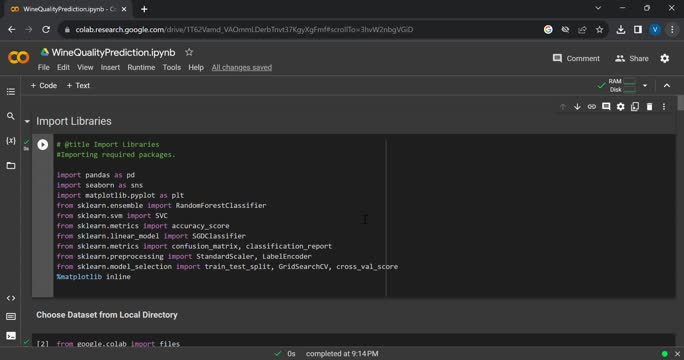Open the tab search dropdown arrow
This screenshot has height=360, width=684.
click(598, 8)
